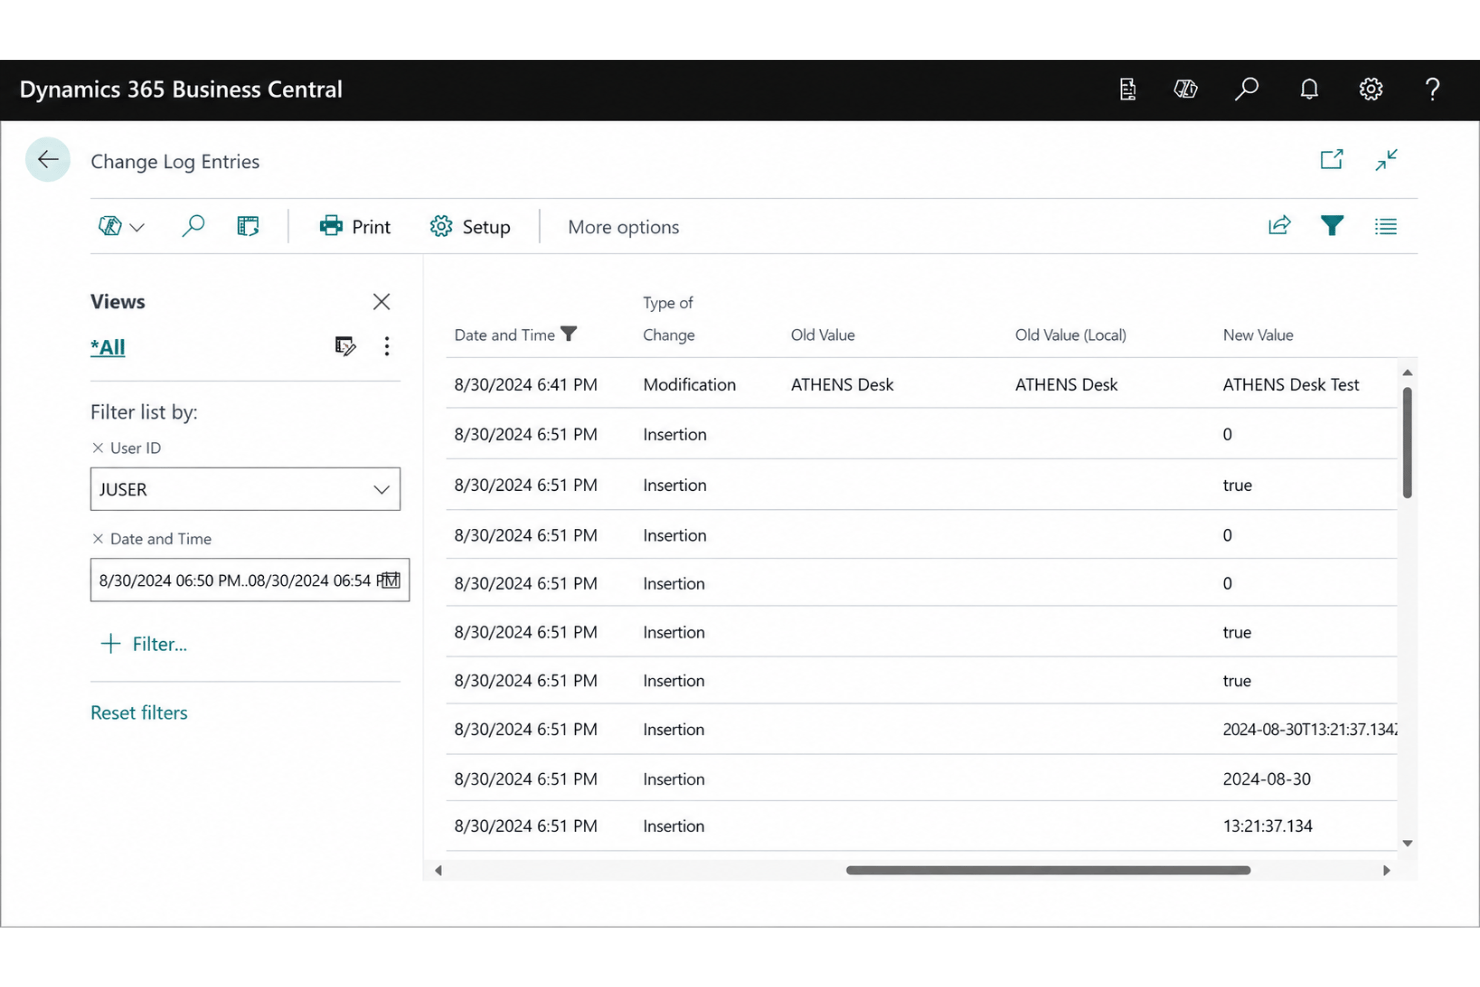Click the share icon in the toolbar
Image resolution: width=1480 pixels, height=987 pixels.
point(1279,226)
